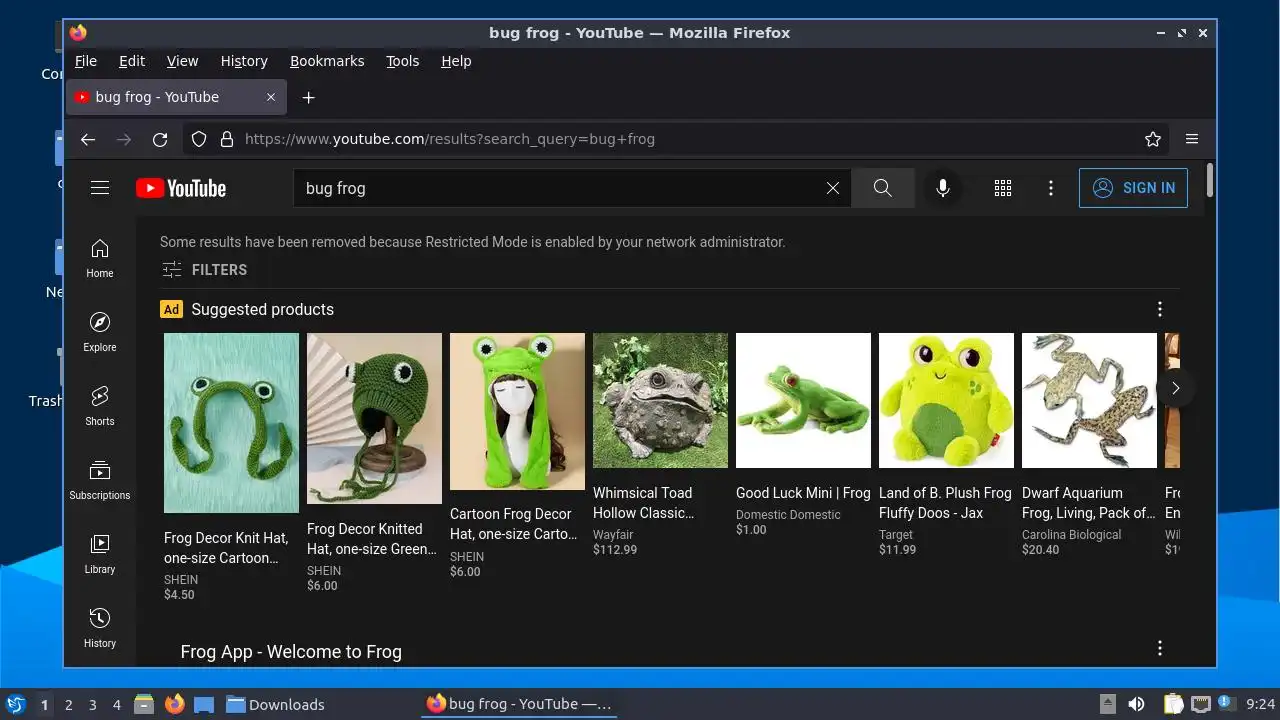Click the padlock site information icon
The height and width of the screenshot is (720, 1280).
(227, 139)
